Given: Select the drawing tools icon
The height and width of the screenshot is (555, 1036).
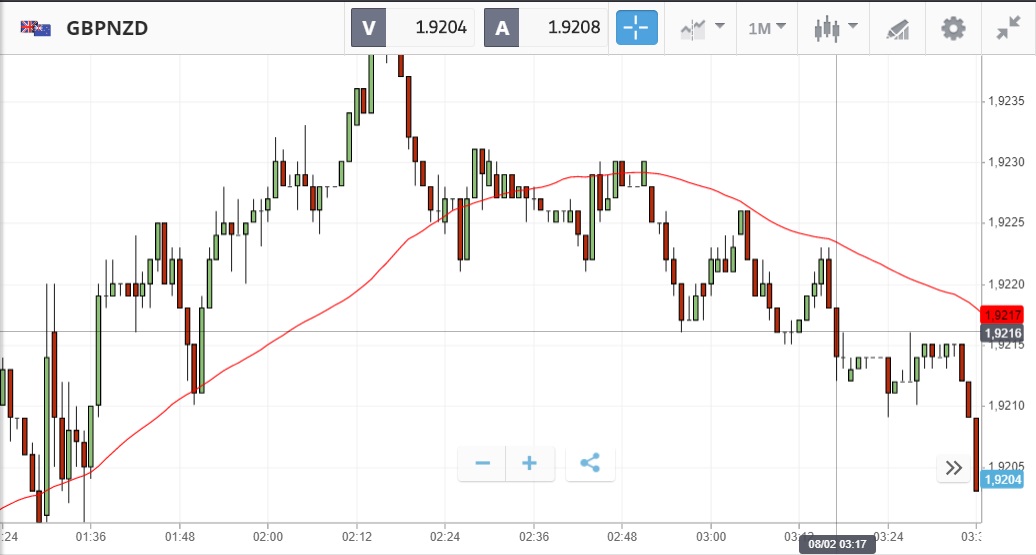Looking at the screenshot, I should 897,28.
